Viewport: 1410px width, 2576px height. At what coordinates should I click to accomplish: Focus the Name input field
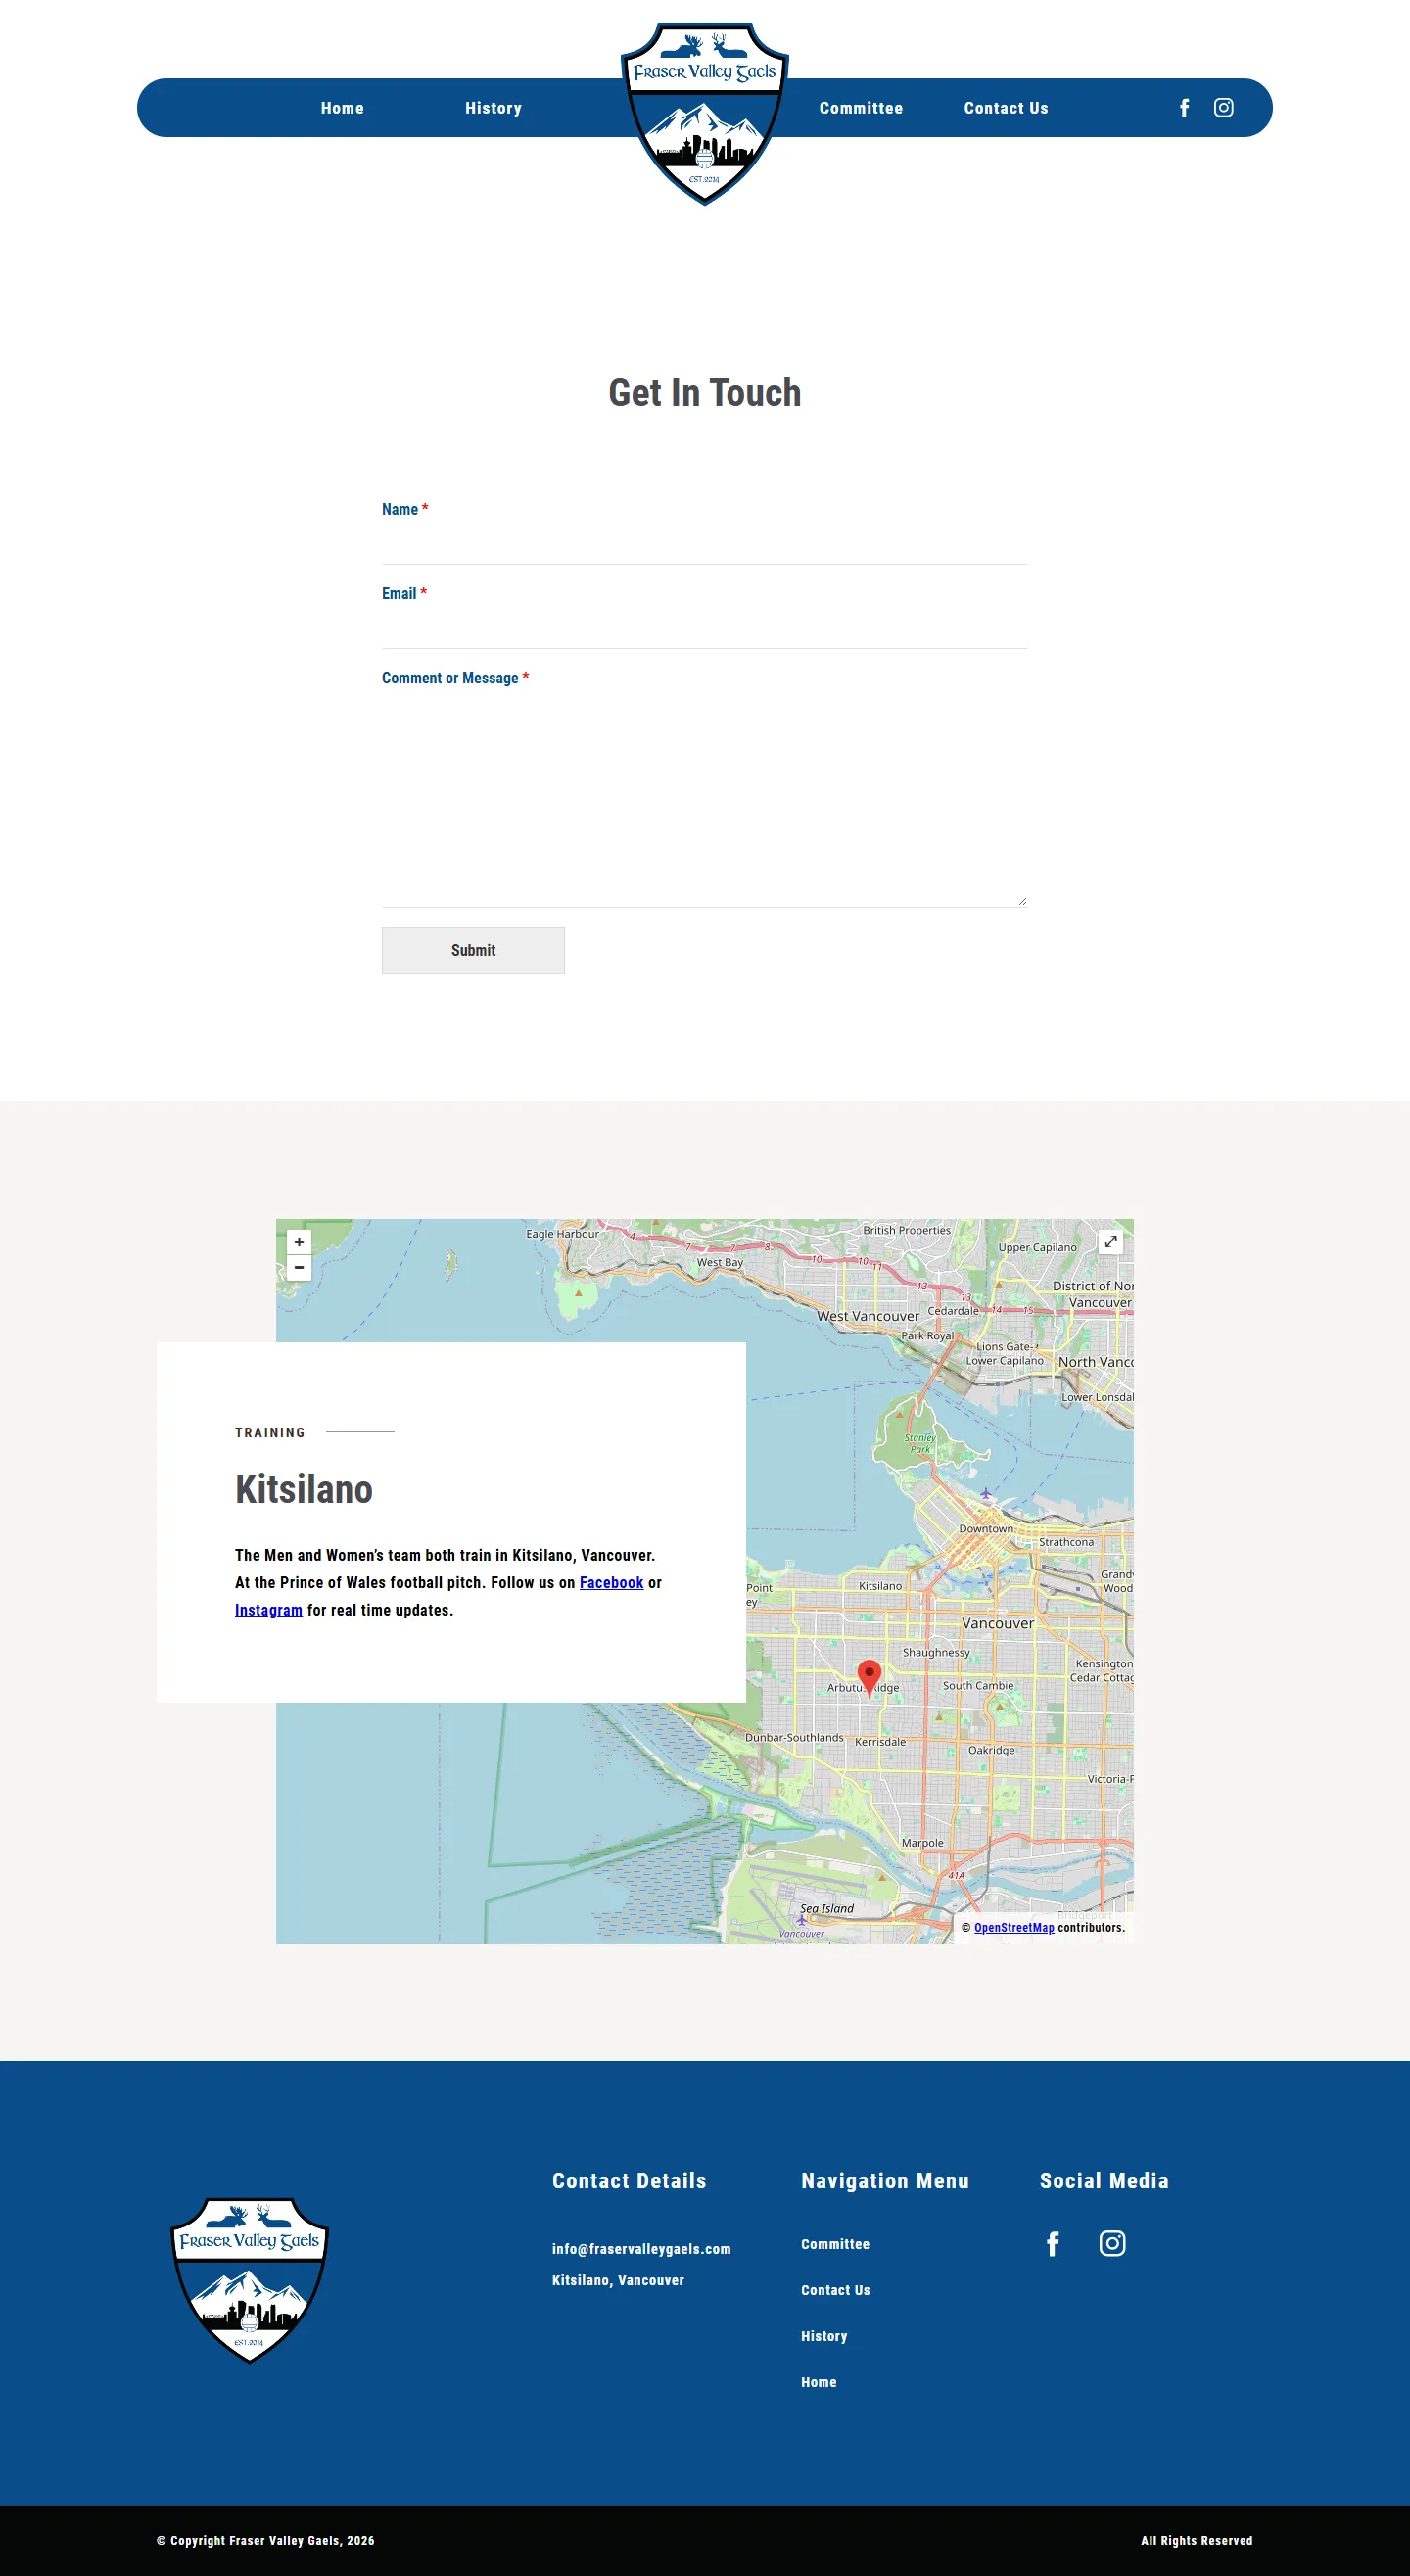tap(704, 544)
